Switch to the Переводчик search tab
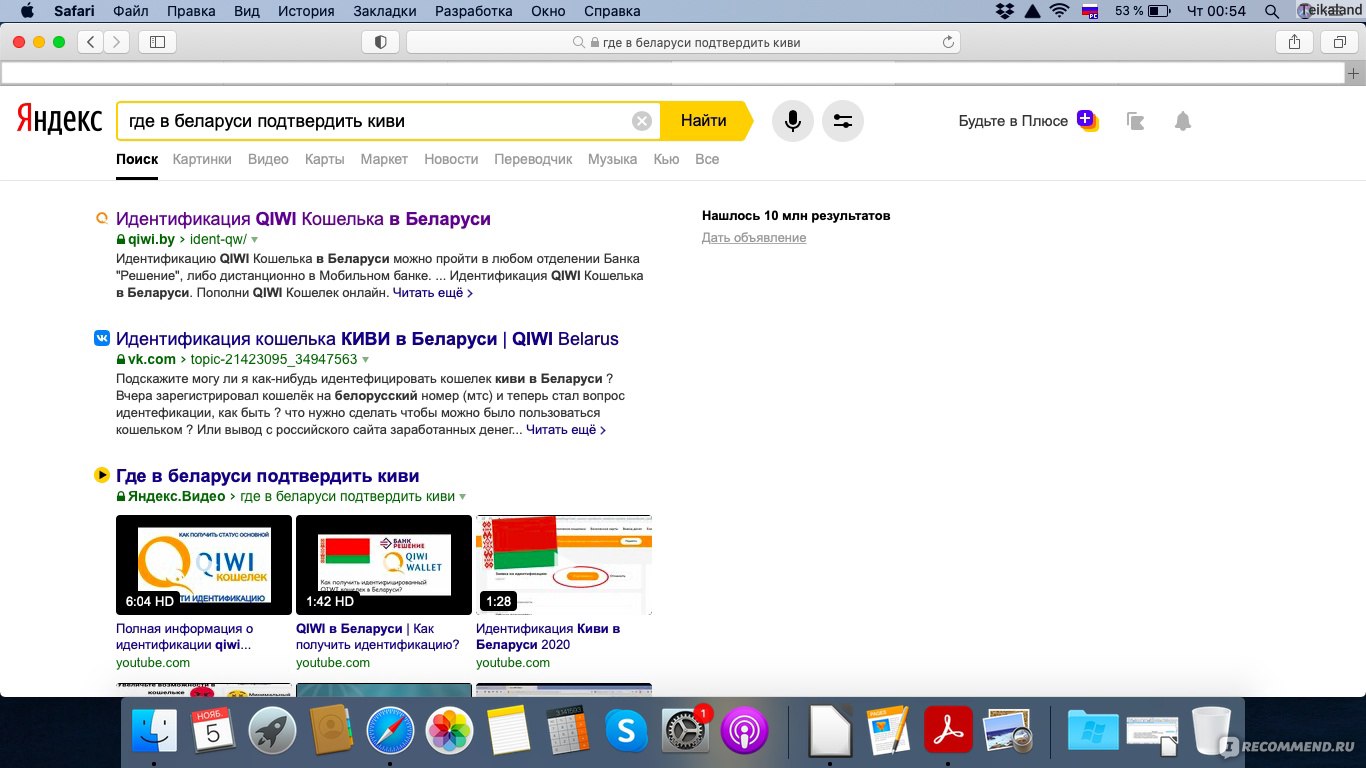The image size is (1366, 768). click(x=533, y=159)
